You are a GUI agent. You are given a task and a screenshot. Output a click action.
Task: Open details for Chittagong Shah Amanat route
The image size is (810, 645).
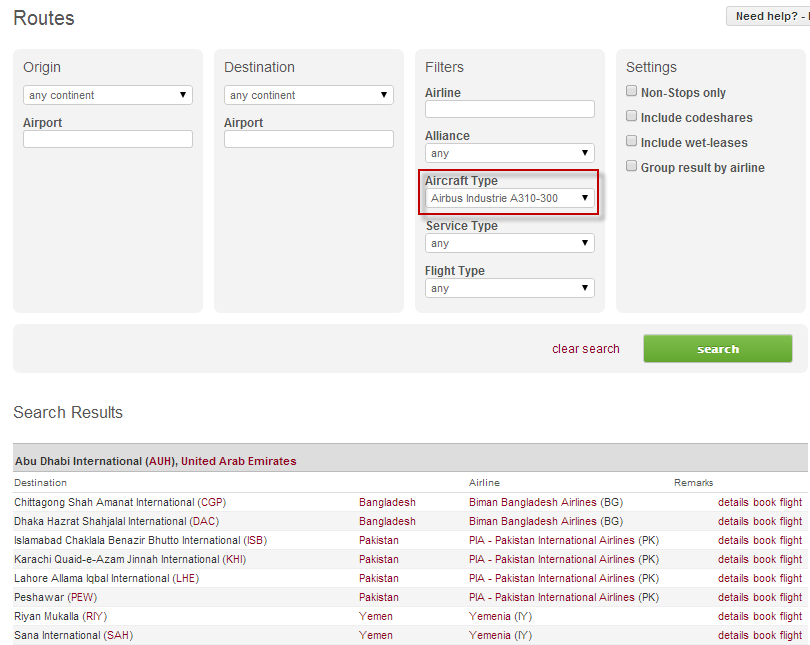[733, 502]
